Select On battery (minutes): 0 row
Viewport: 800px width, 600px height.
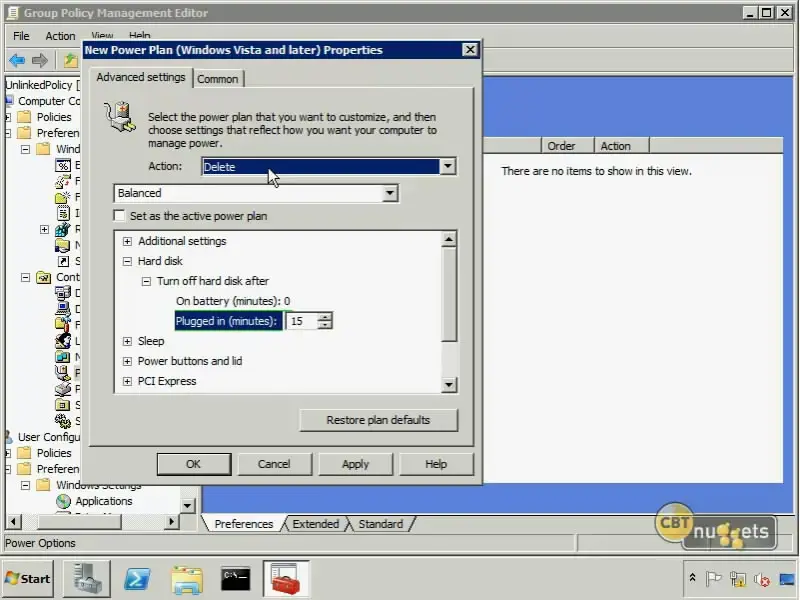click(233, 301)
